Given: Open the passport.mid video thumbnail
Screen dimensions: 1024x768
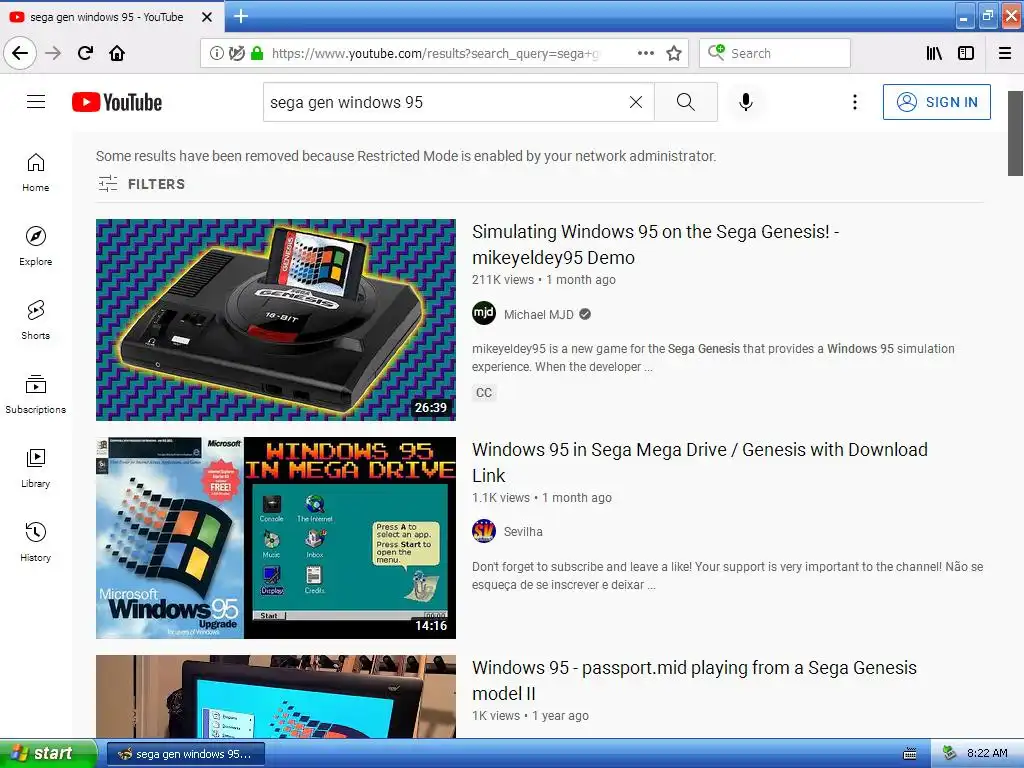Looking at the screenshot, I should coord(276,697).
